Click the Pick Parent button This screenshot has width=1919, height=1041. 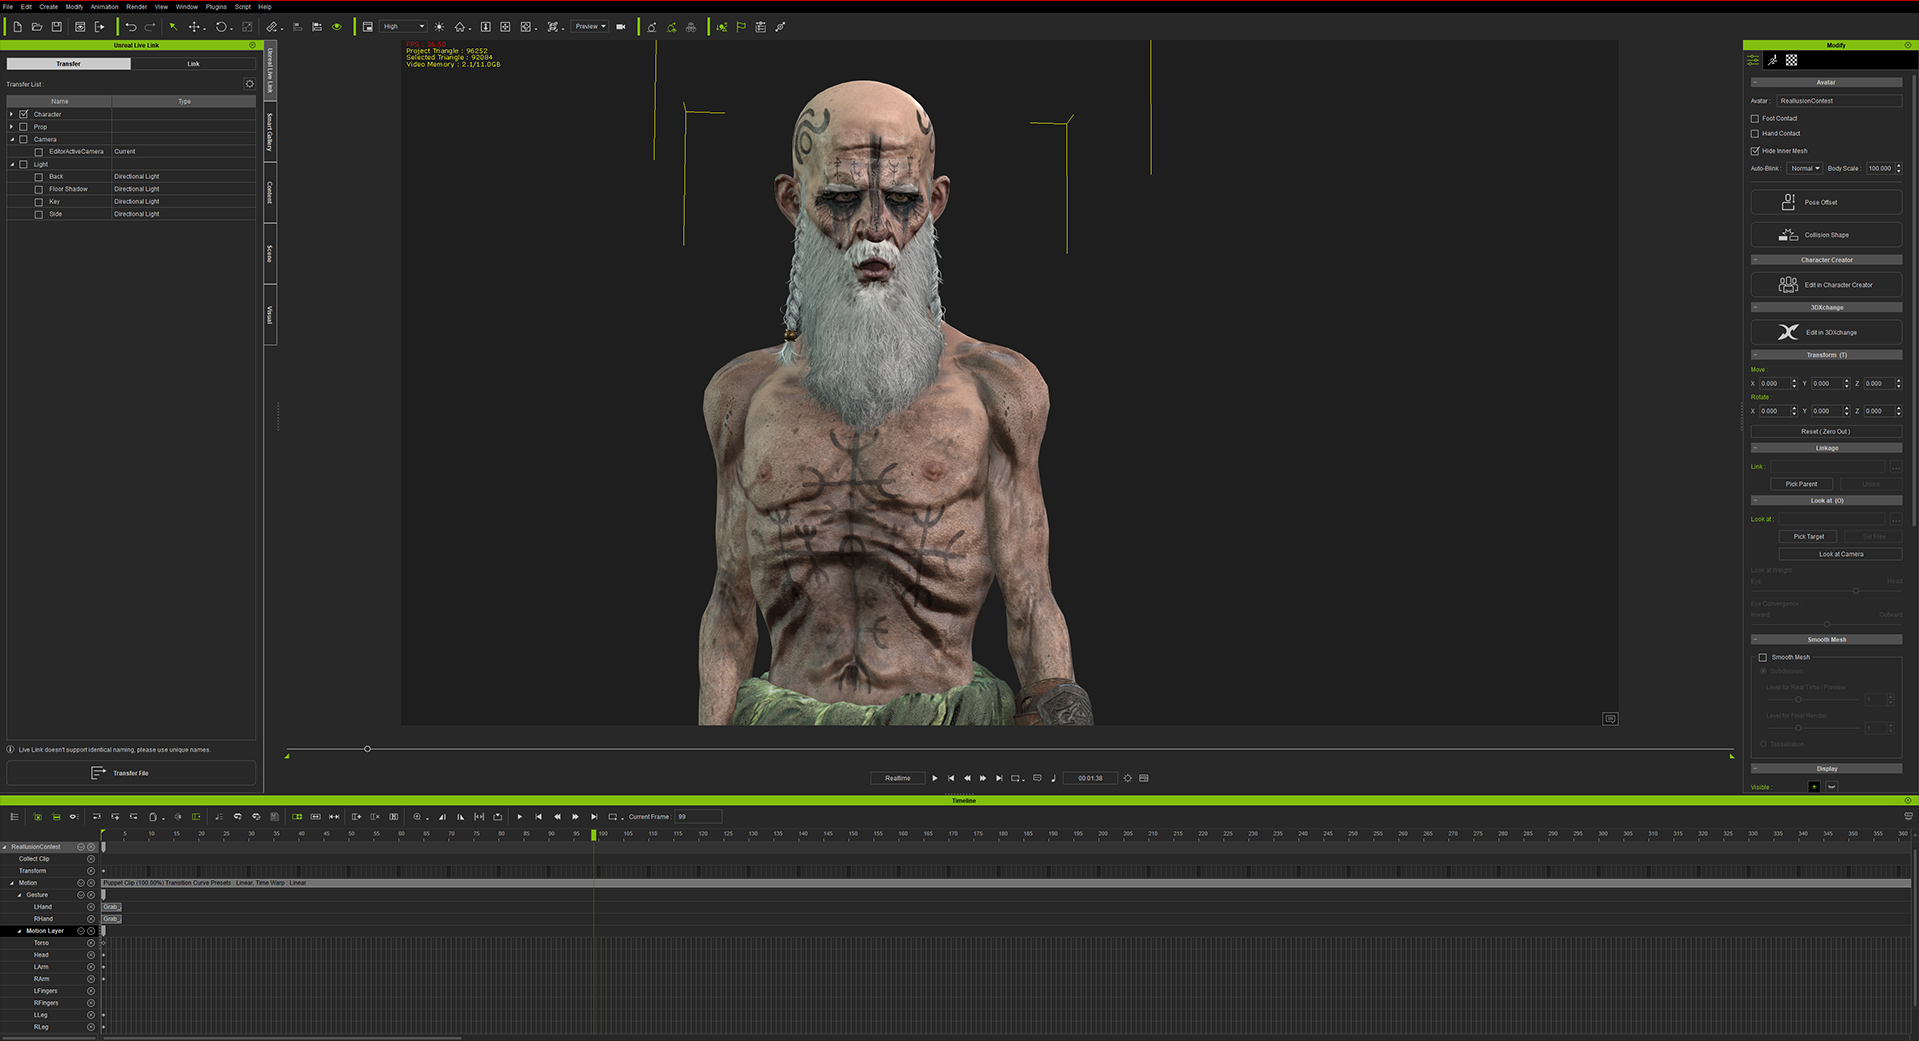tap(1802, 484)
